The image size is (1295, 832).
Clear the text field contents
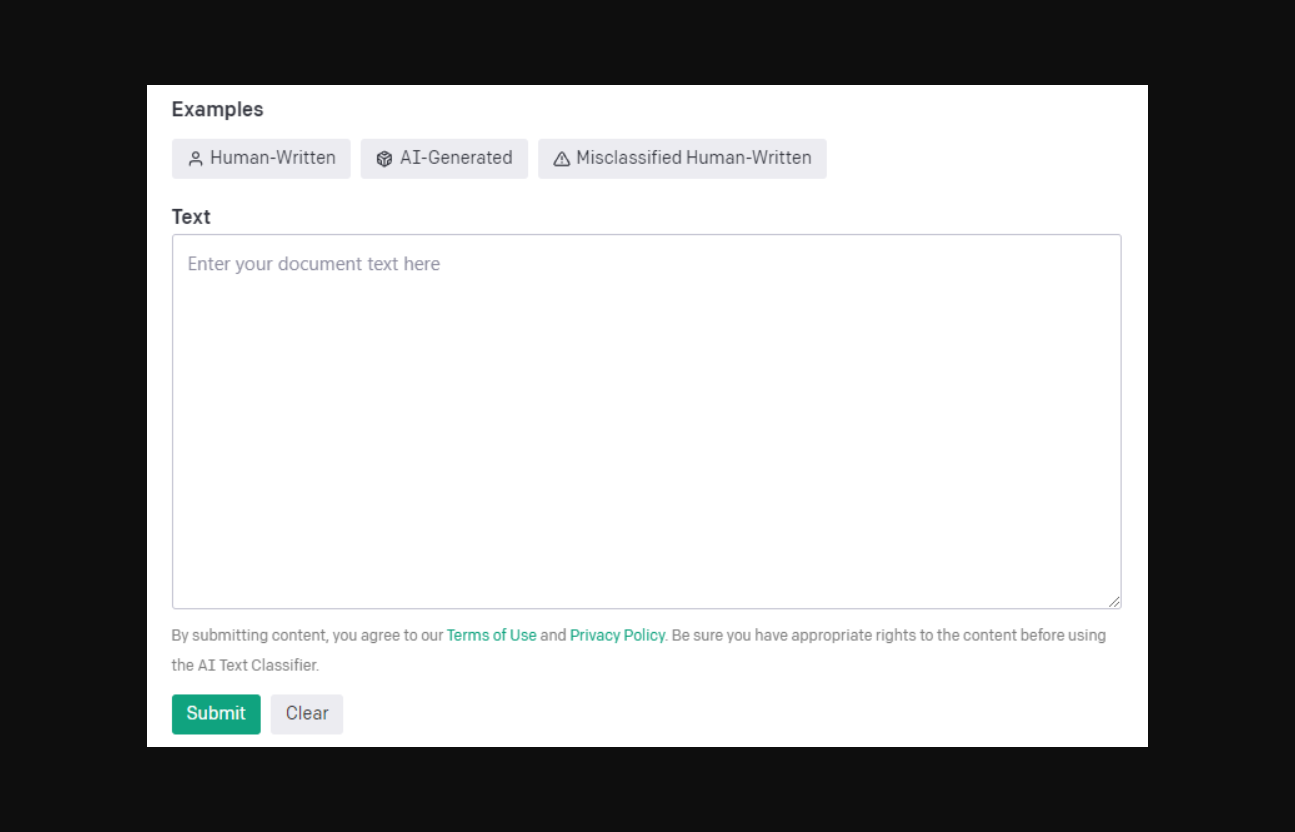(306, 714)
